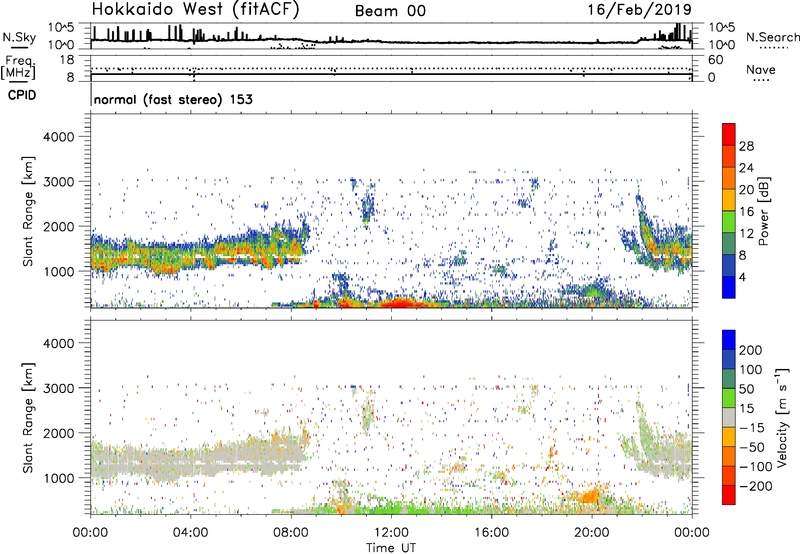Click the bright blue bottom Power colorbar segment
Screen dimensions: 800x554
coord(729,287)
